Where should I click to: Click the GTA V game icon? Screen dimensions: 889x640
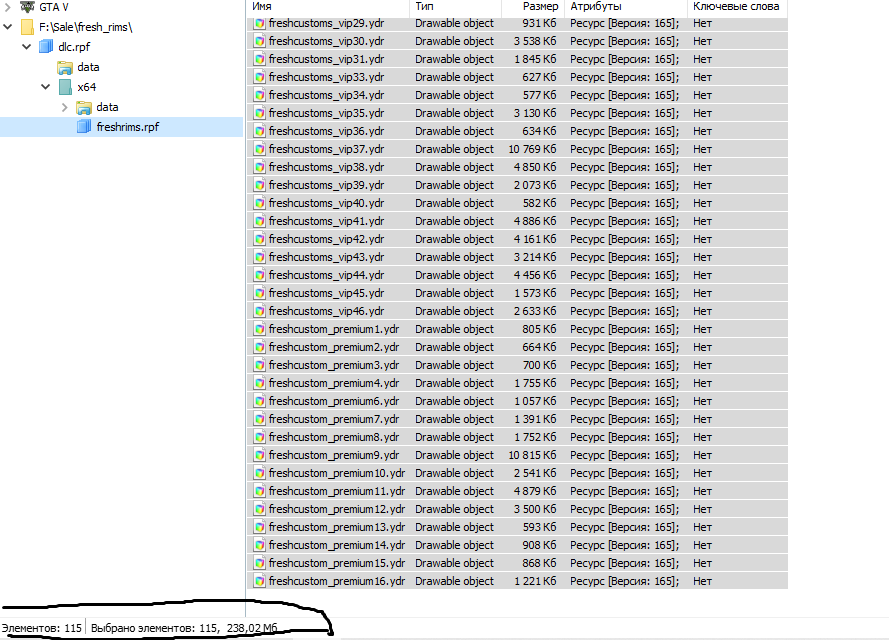pyautogui.click(x=27, y=7)
